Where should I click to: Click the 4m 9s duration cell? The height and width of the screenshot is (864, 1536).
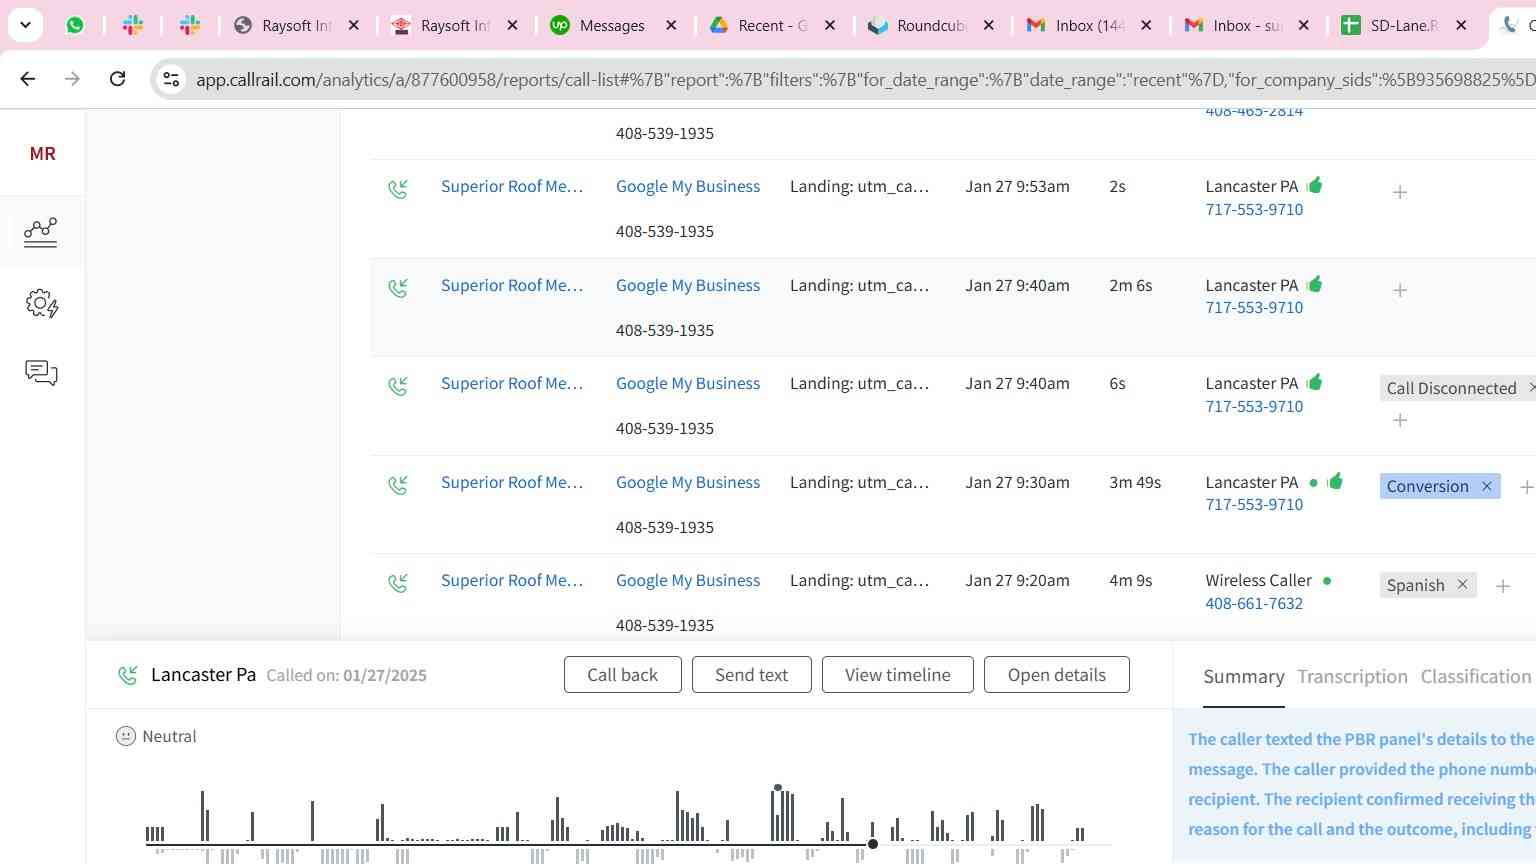point(1130,580)
